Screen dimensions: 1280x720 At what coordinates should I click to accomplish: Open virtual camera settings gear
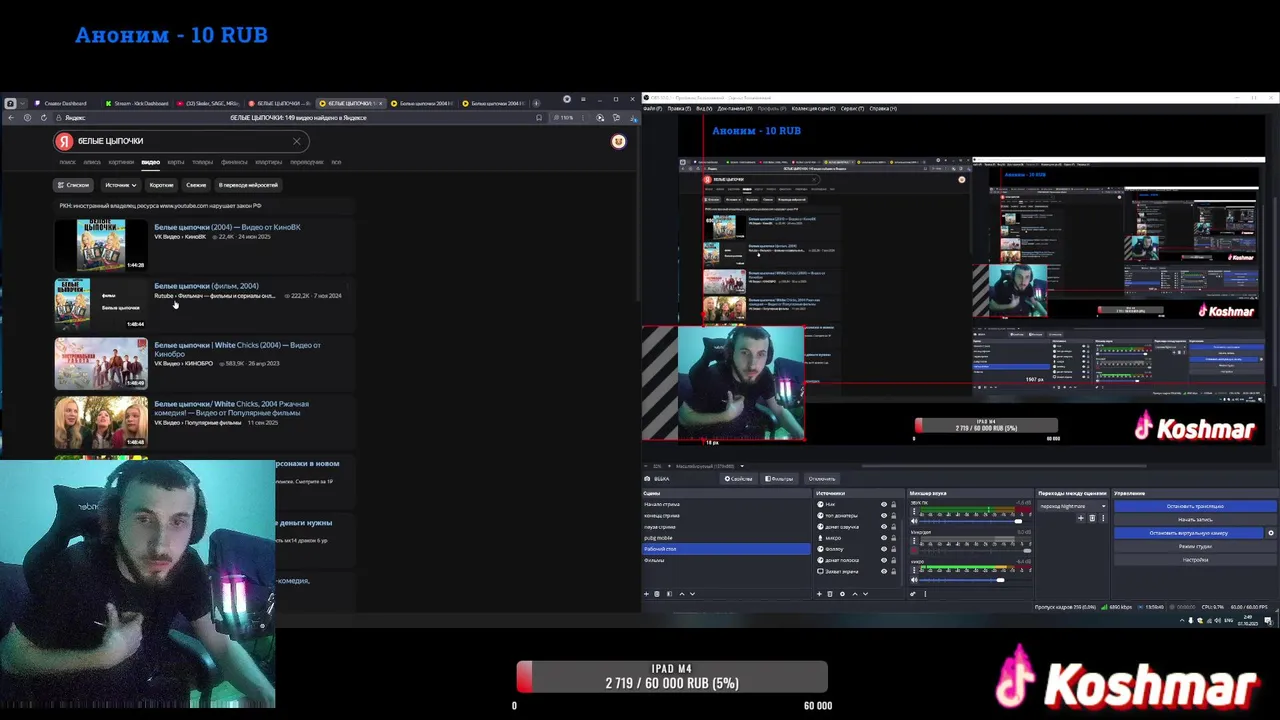pyautogui.click(x=1271, y=533)
